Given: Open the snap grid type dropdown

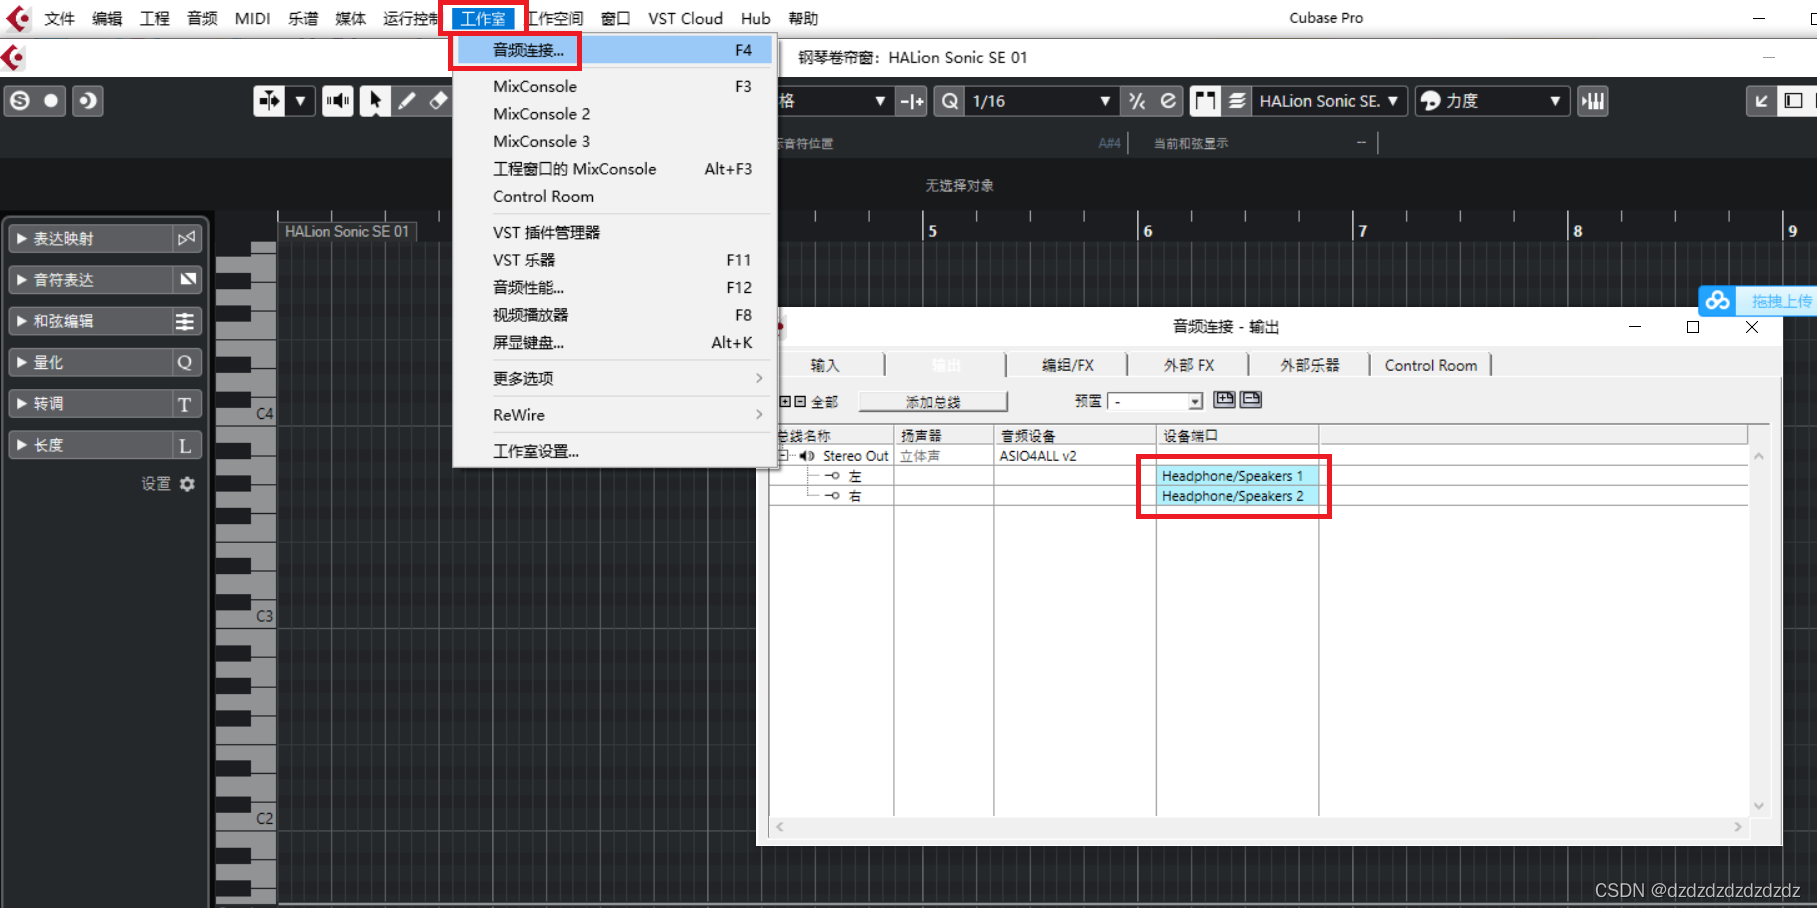Looking at the screenshot, I should [880, 101].
